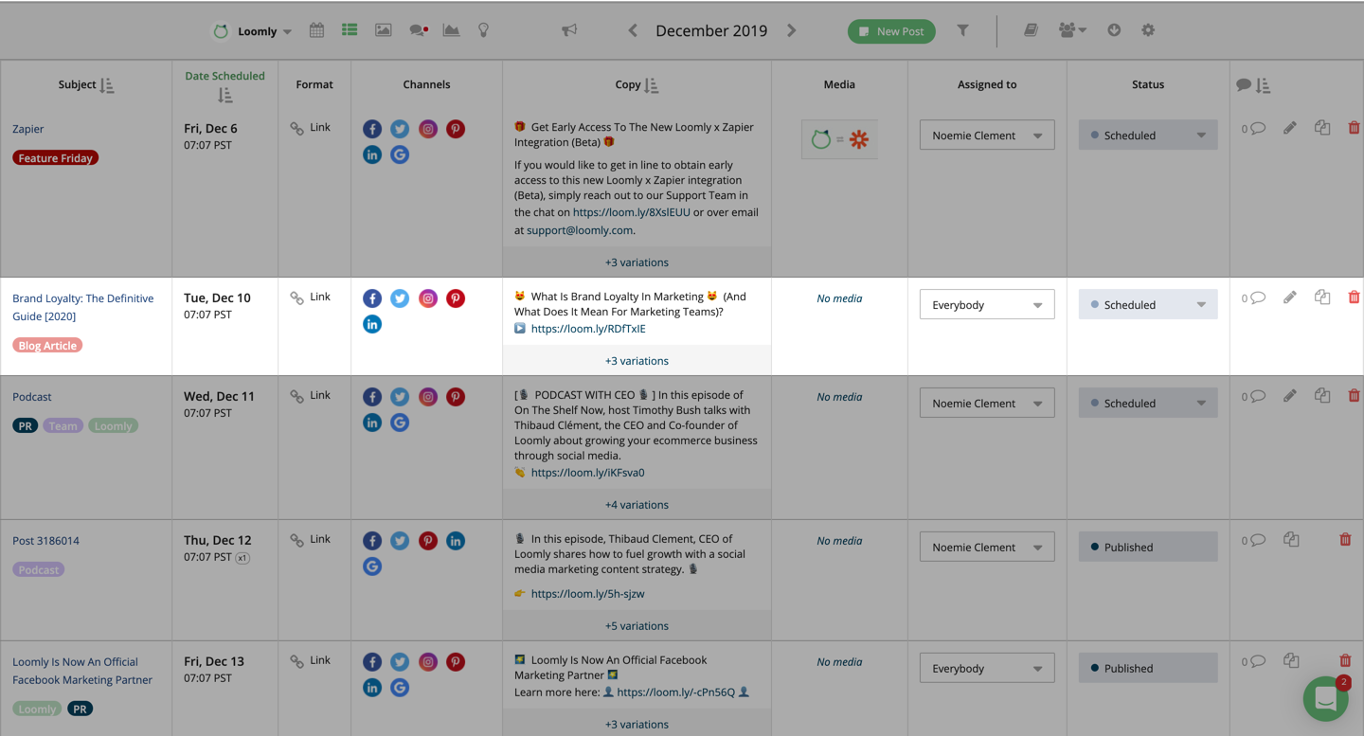The width and height of the screenshot is (1364, 736).
Task: Open the support chat bubble
Action: [1326, 699]
